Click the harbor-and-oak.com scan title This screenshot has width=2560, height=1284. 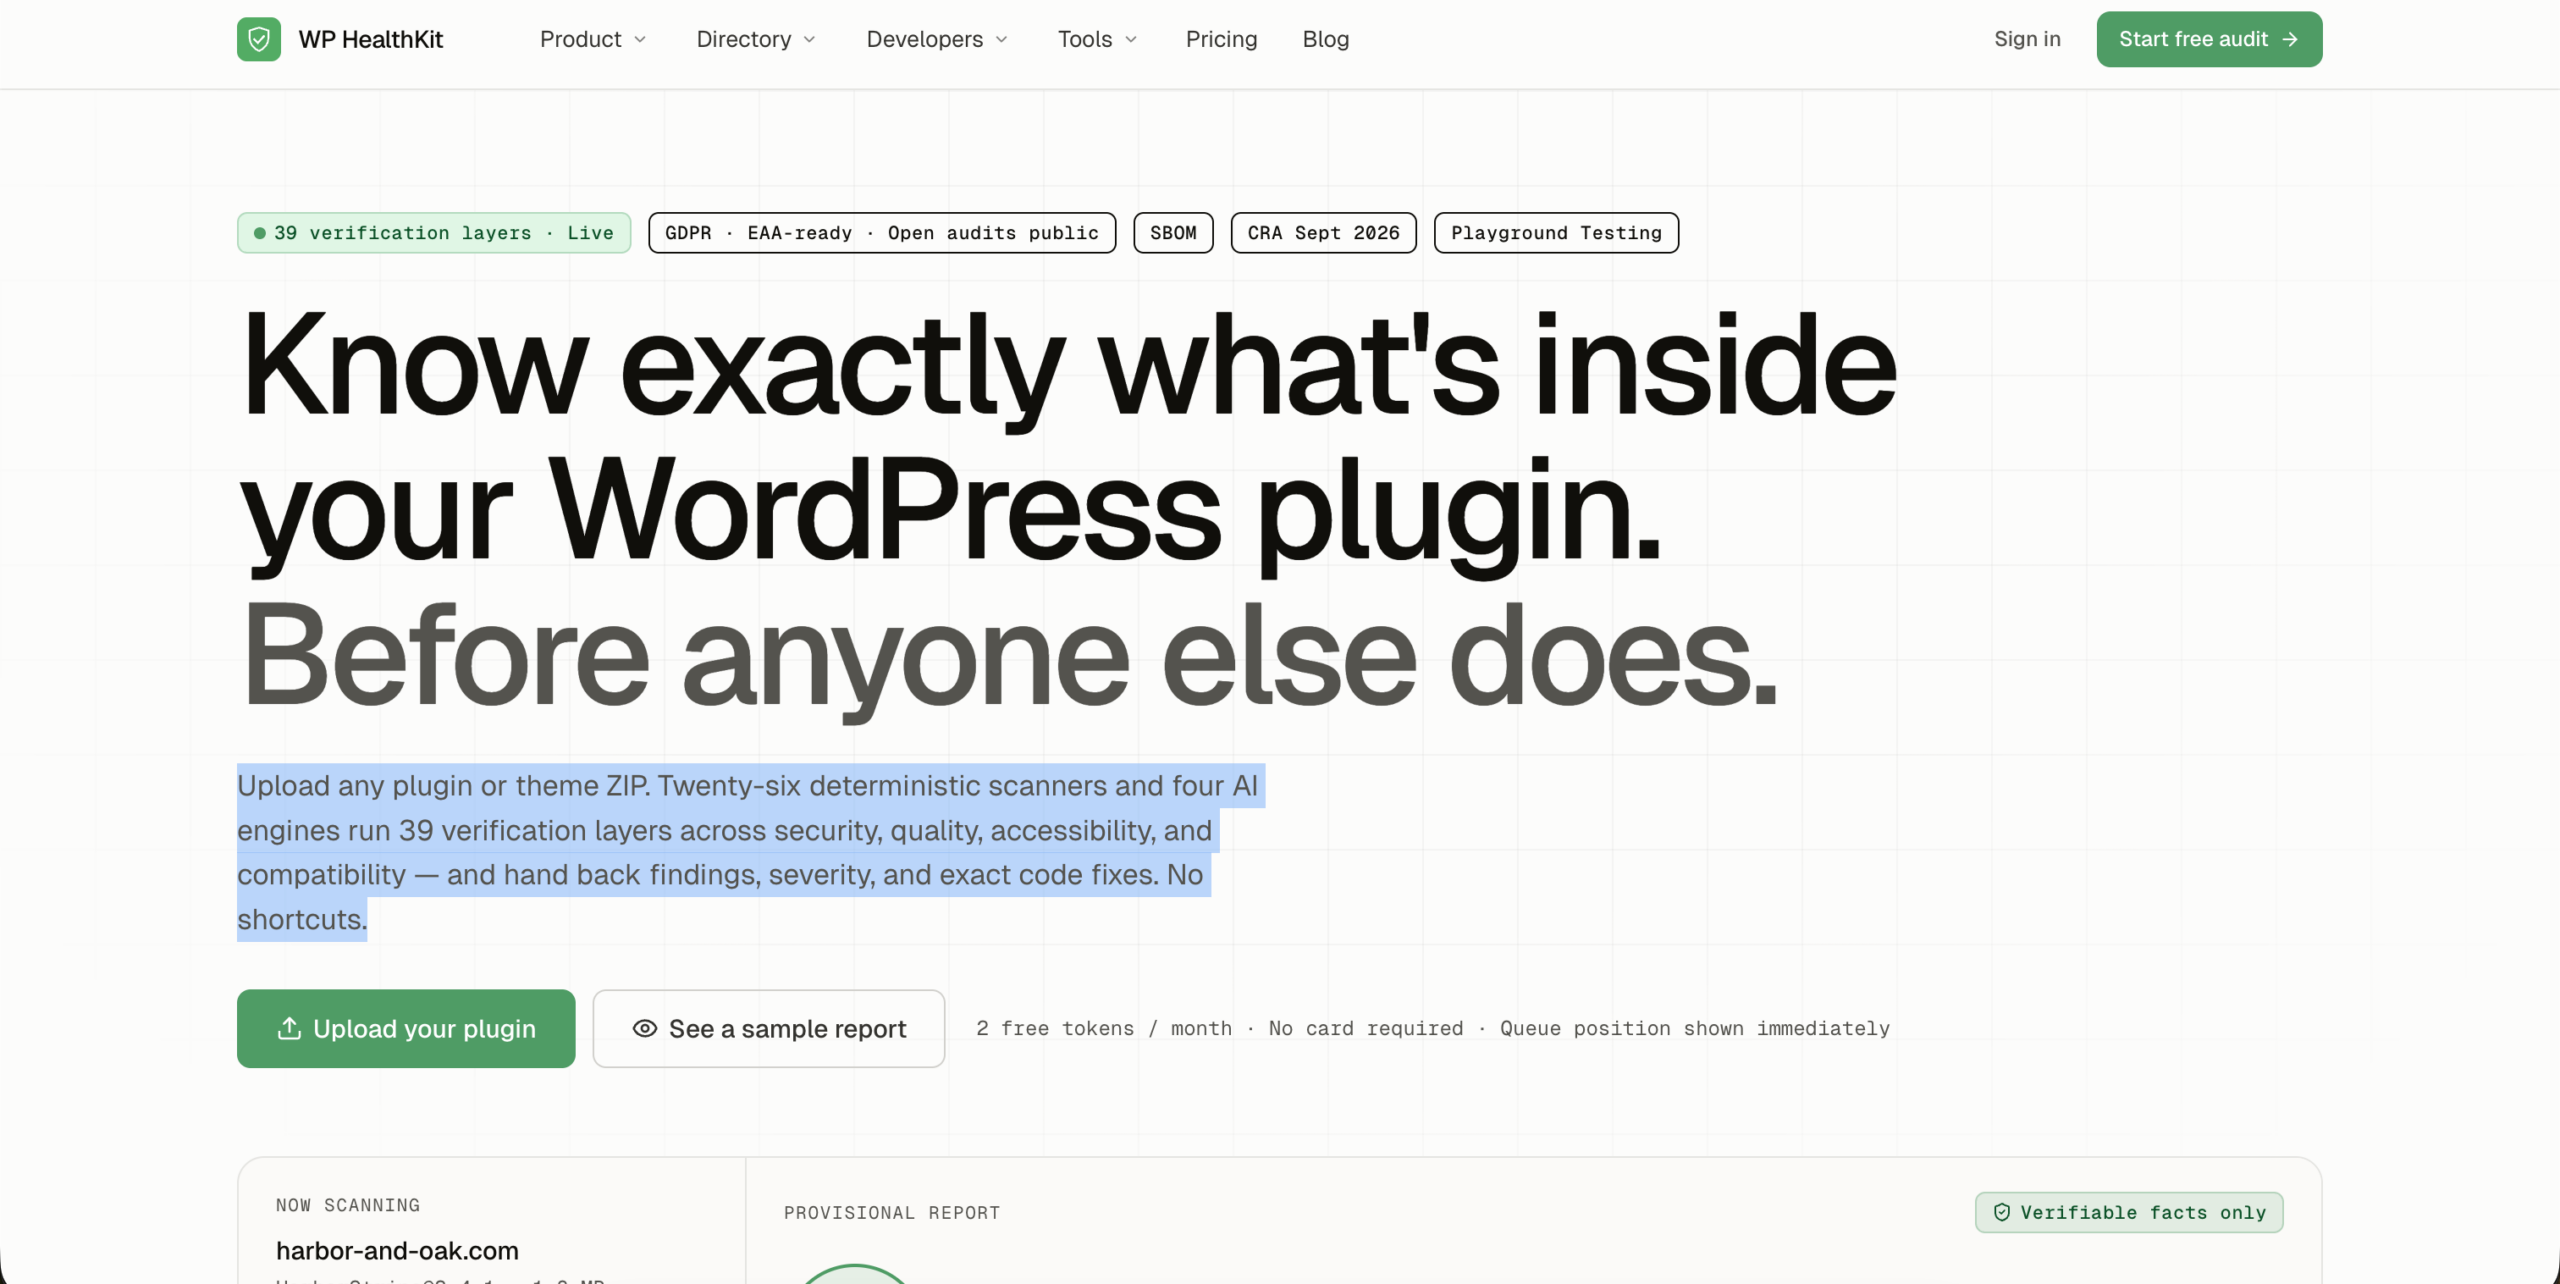tap(397, 1250)
